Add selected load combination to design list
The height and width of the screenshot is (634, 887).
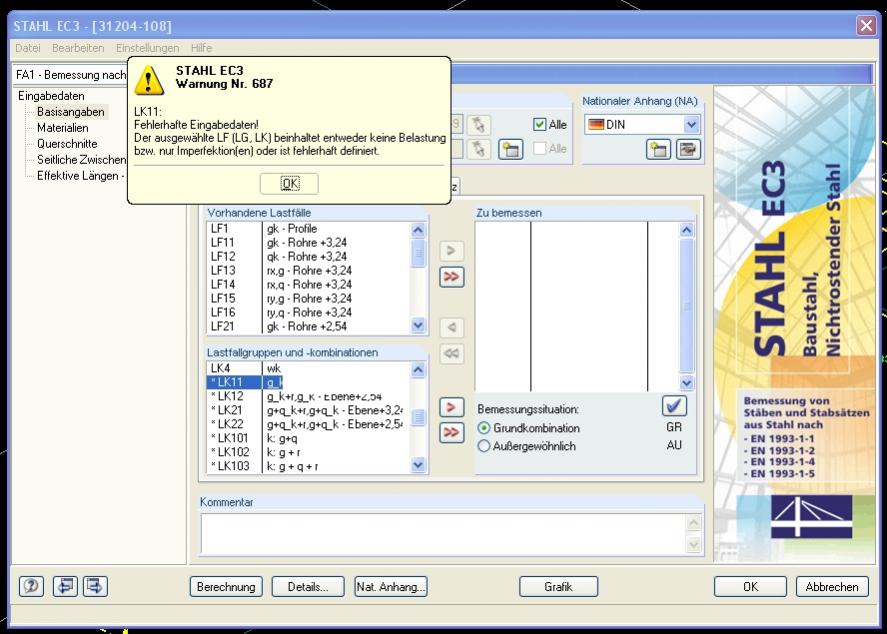point(451,407)
